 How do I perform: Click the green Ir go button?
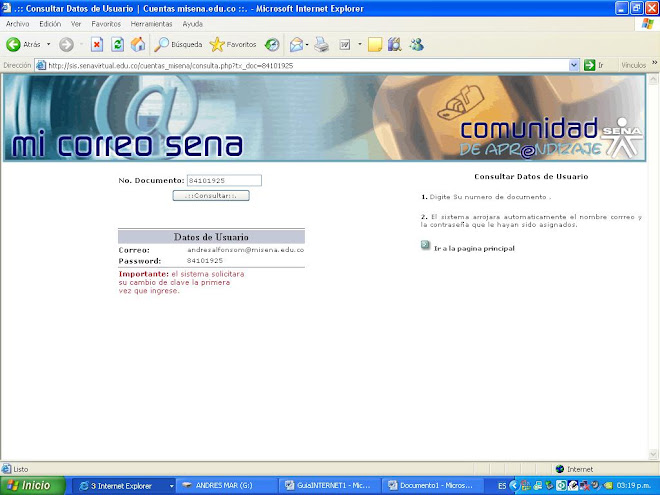(594, 65)
